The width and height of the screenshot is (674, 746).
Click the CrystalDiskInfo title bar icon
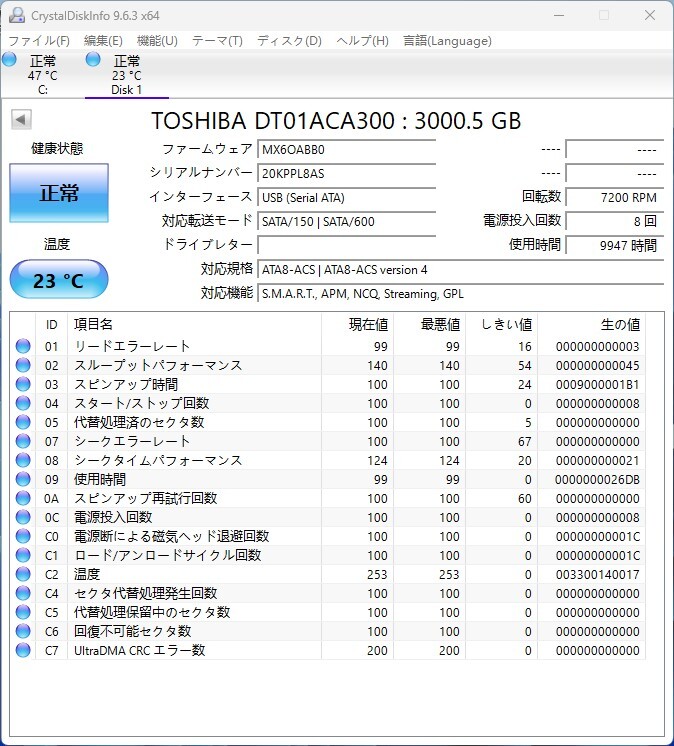tap(17, 15)
